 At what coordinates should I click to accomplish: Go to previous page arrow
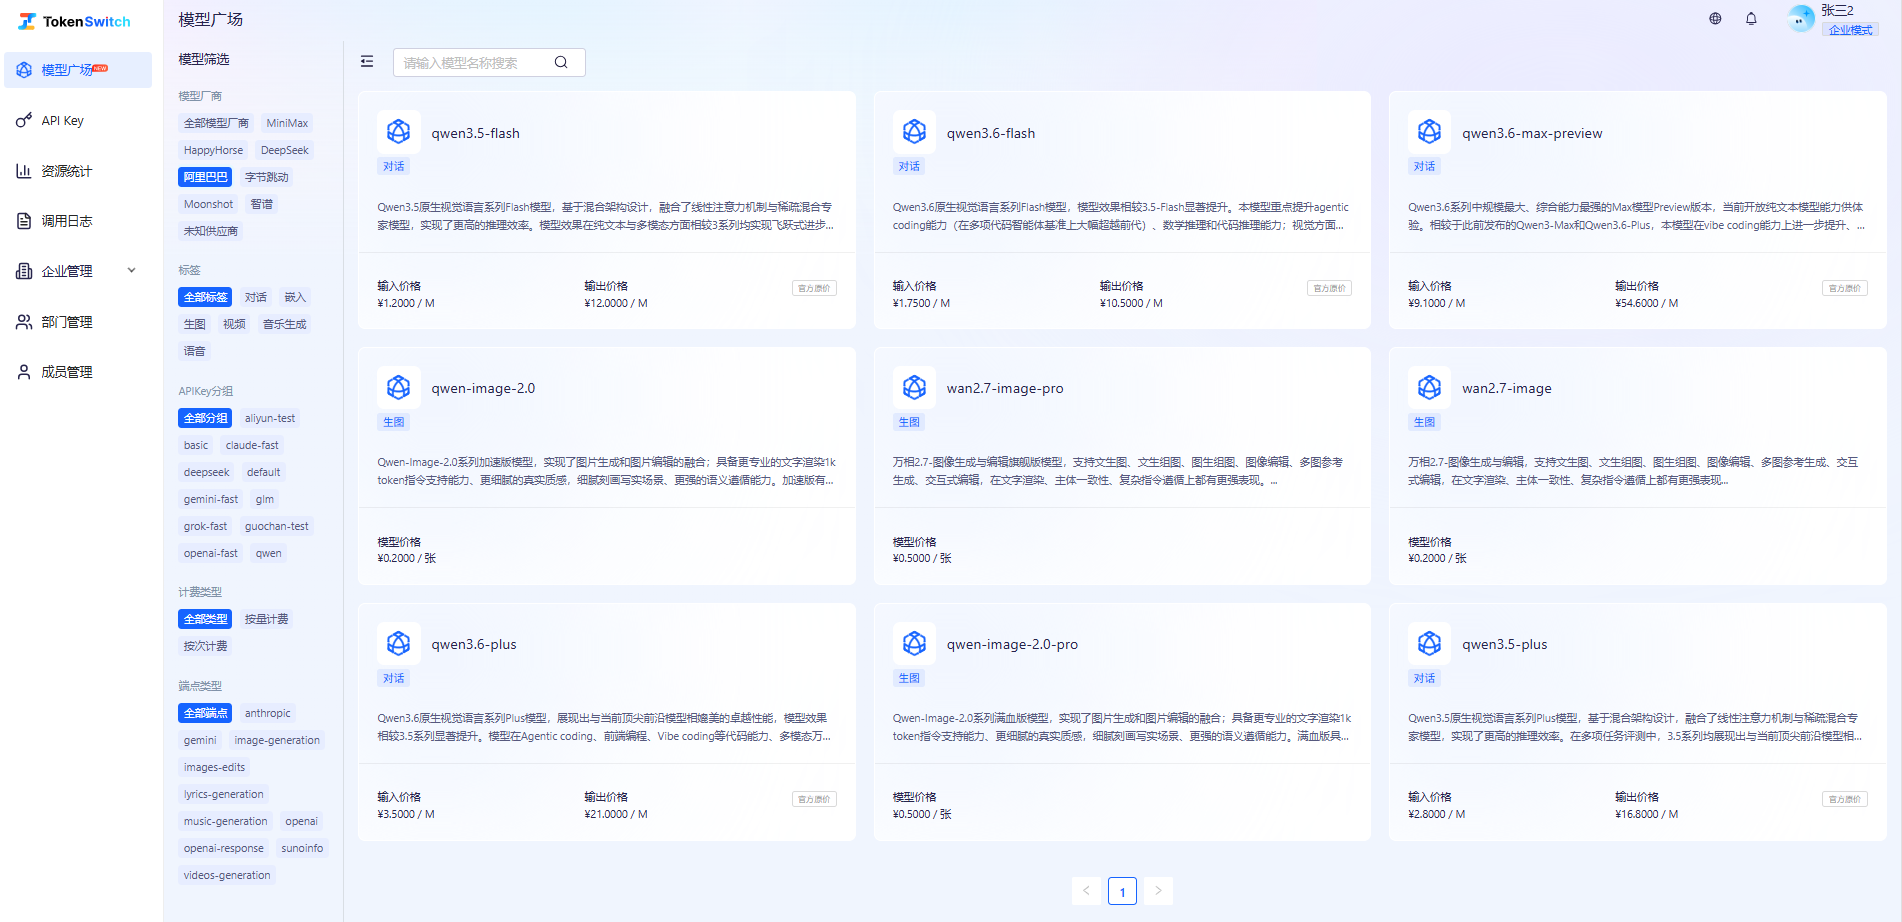1086,890
